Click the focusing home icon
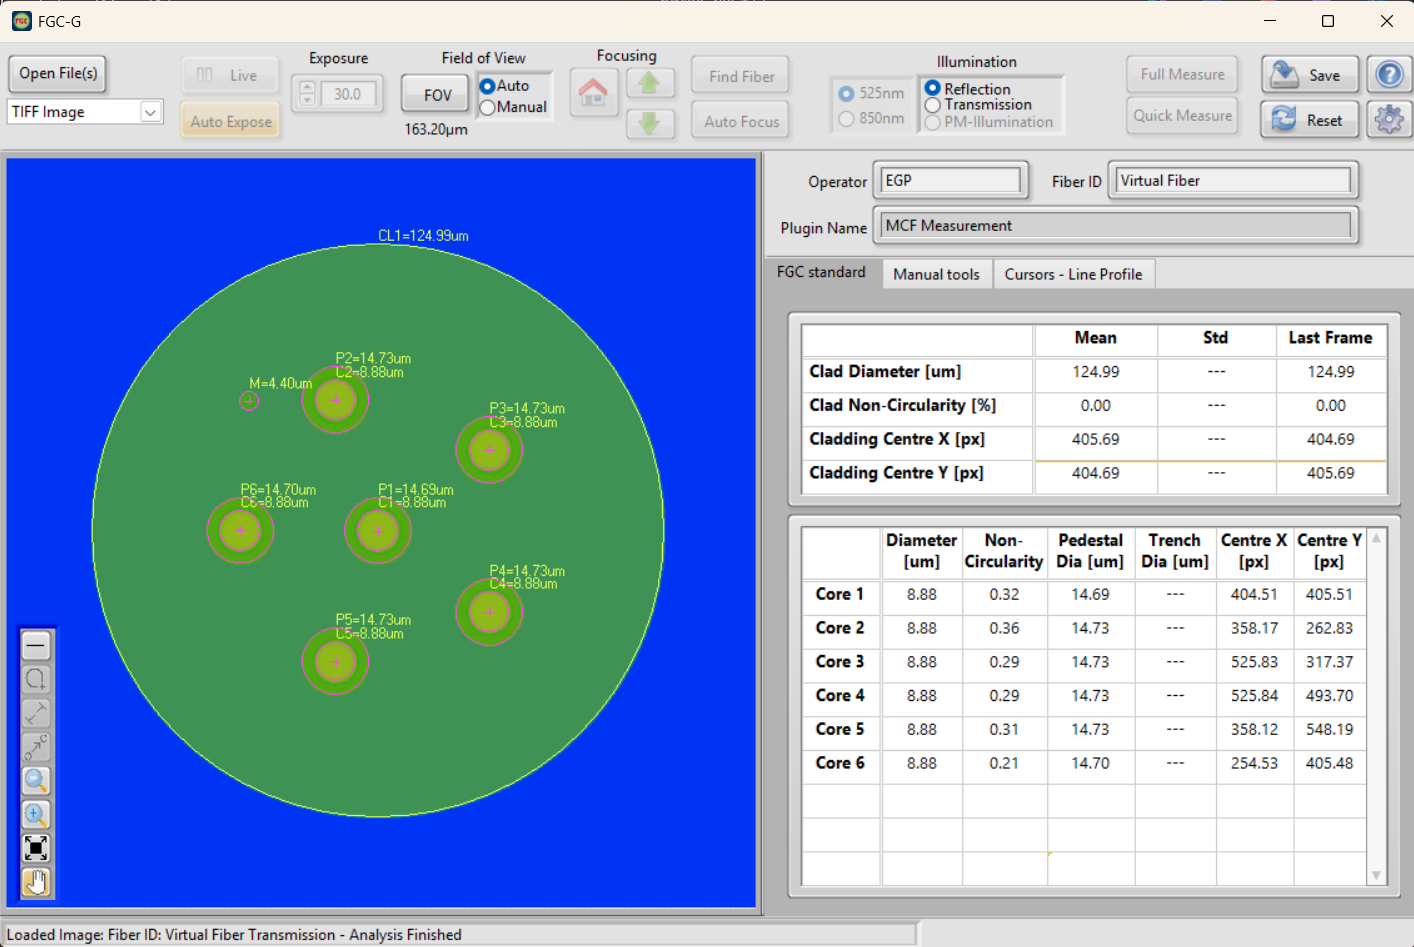 tap(593, 93)
